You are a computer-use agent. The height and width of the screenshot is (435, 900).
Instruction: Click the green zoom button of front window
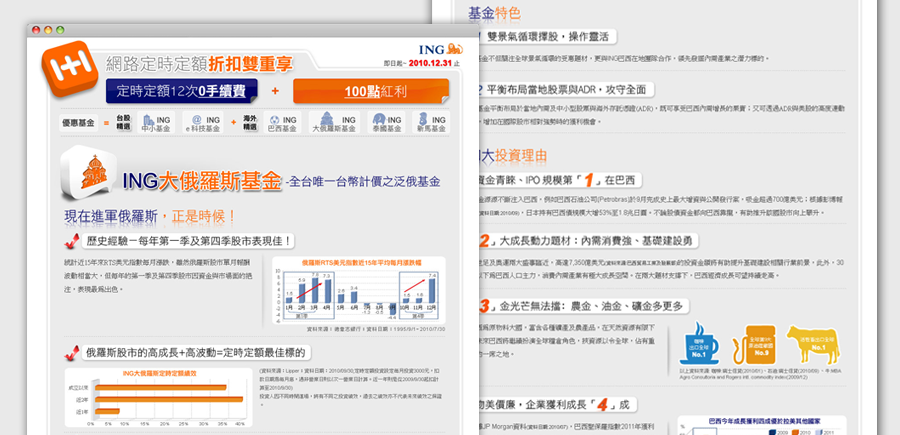tap(60, 30)
